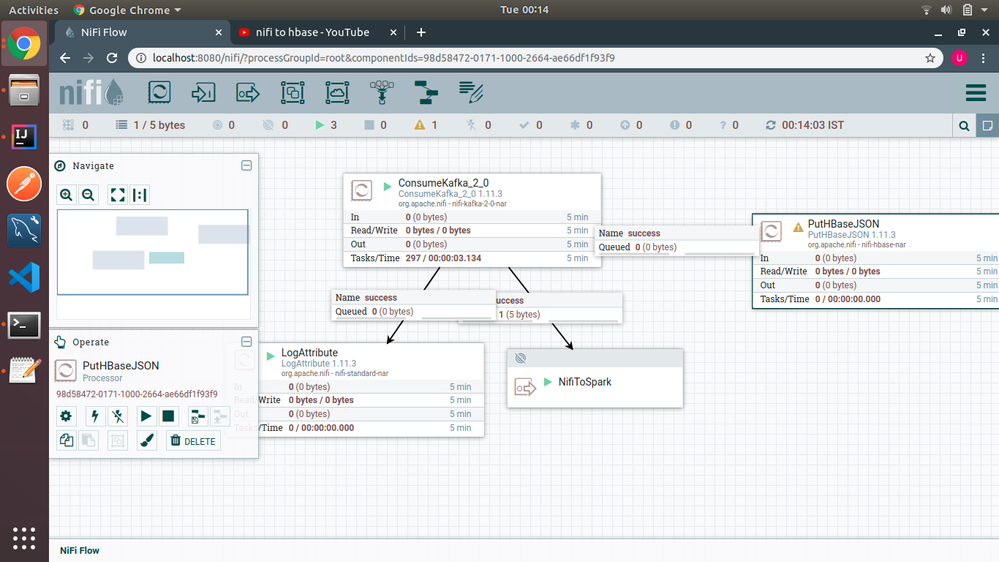Select the Processor component icon in toolbar

point(159,93)
